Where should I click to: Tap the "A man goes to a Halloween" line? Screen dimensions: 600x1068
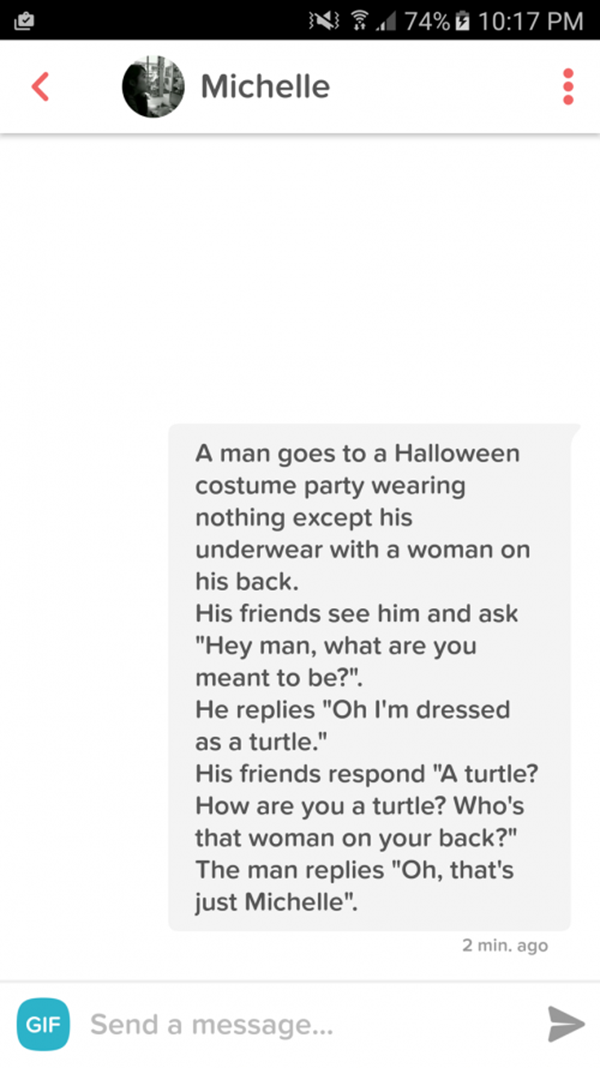point(358,453)
